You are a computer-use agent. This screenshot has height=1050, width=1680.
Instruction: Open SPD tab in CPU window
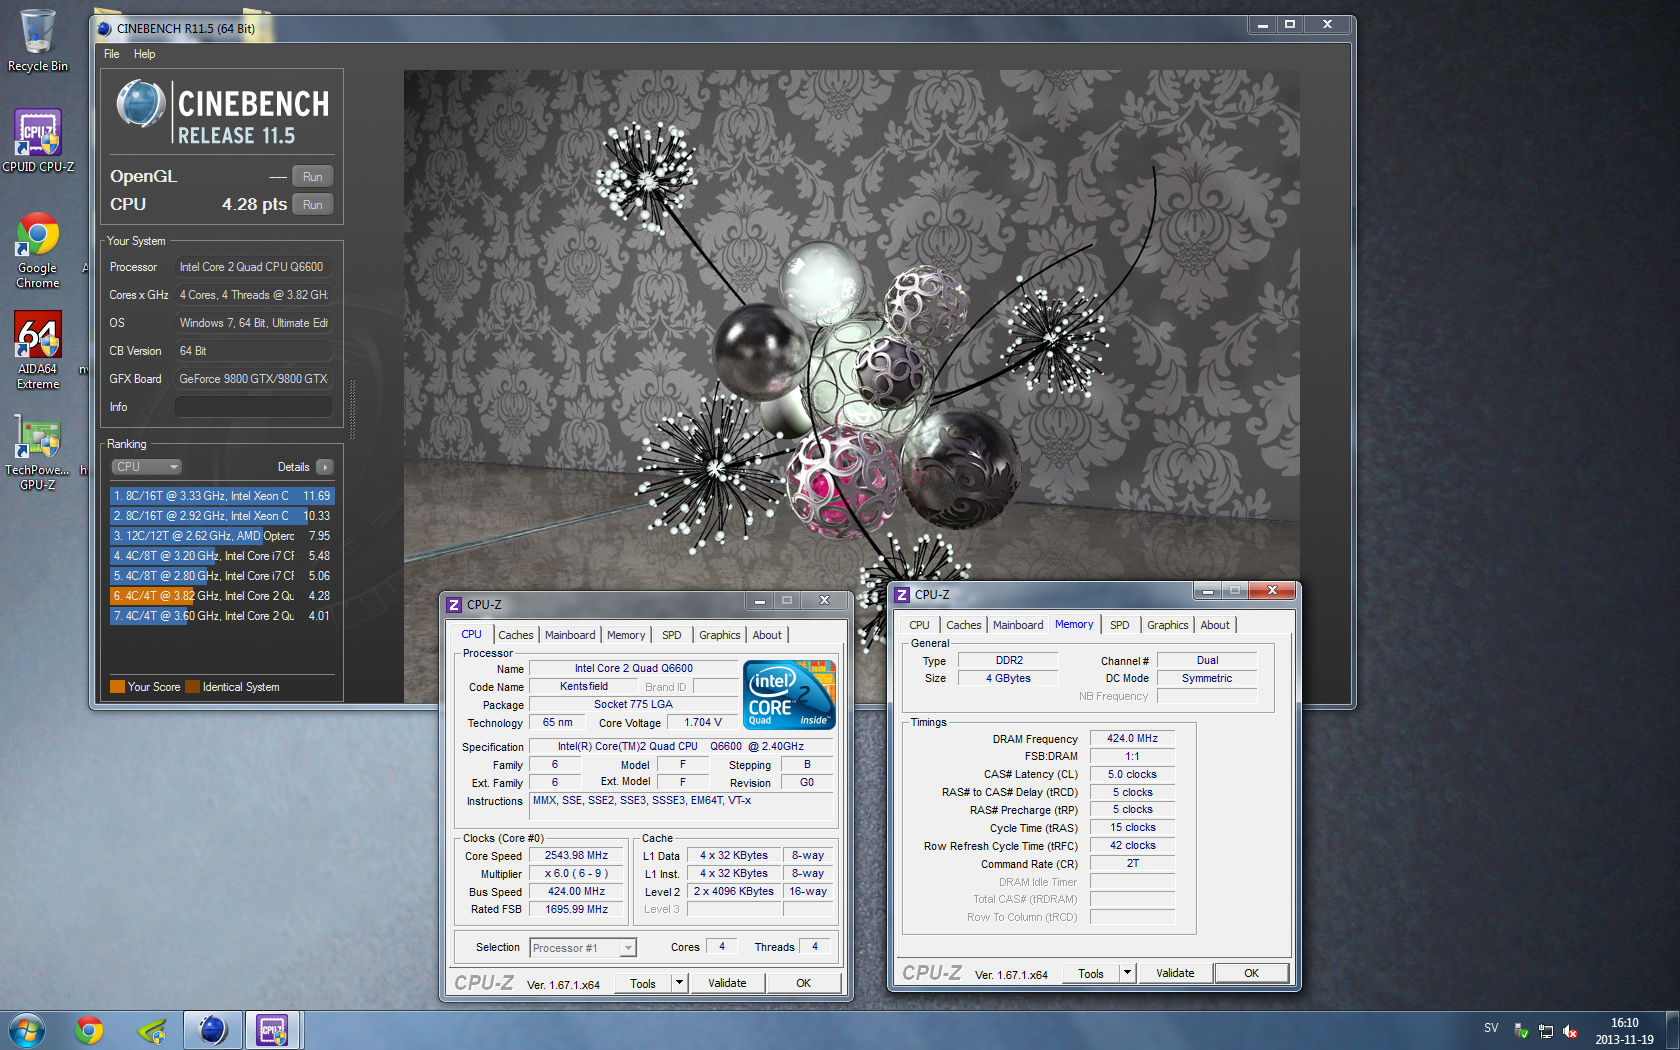click(672, 635)
